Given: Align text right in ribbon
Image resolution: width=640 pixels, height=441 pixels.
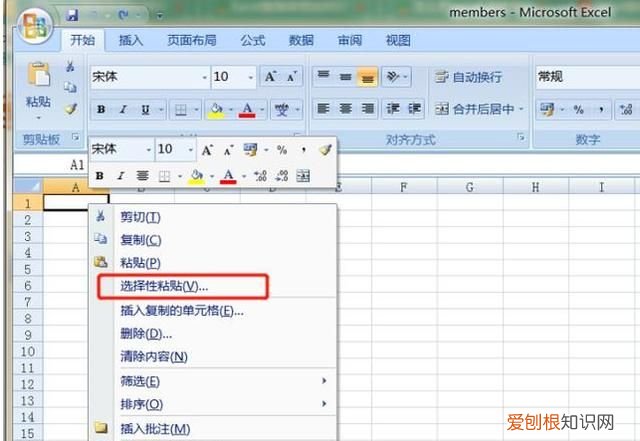Looking at the screenshot, I should pos(367,109).
